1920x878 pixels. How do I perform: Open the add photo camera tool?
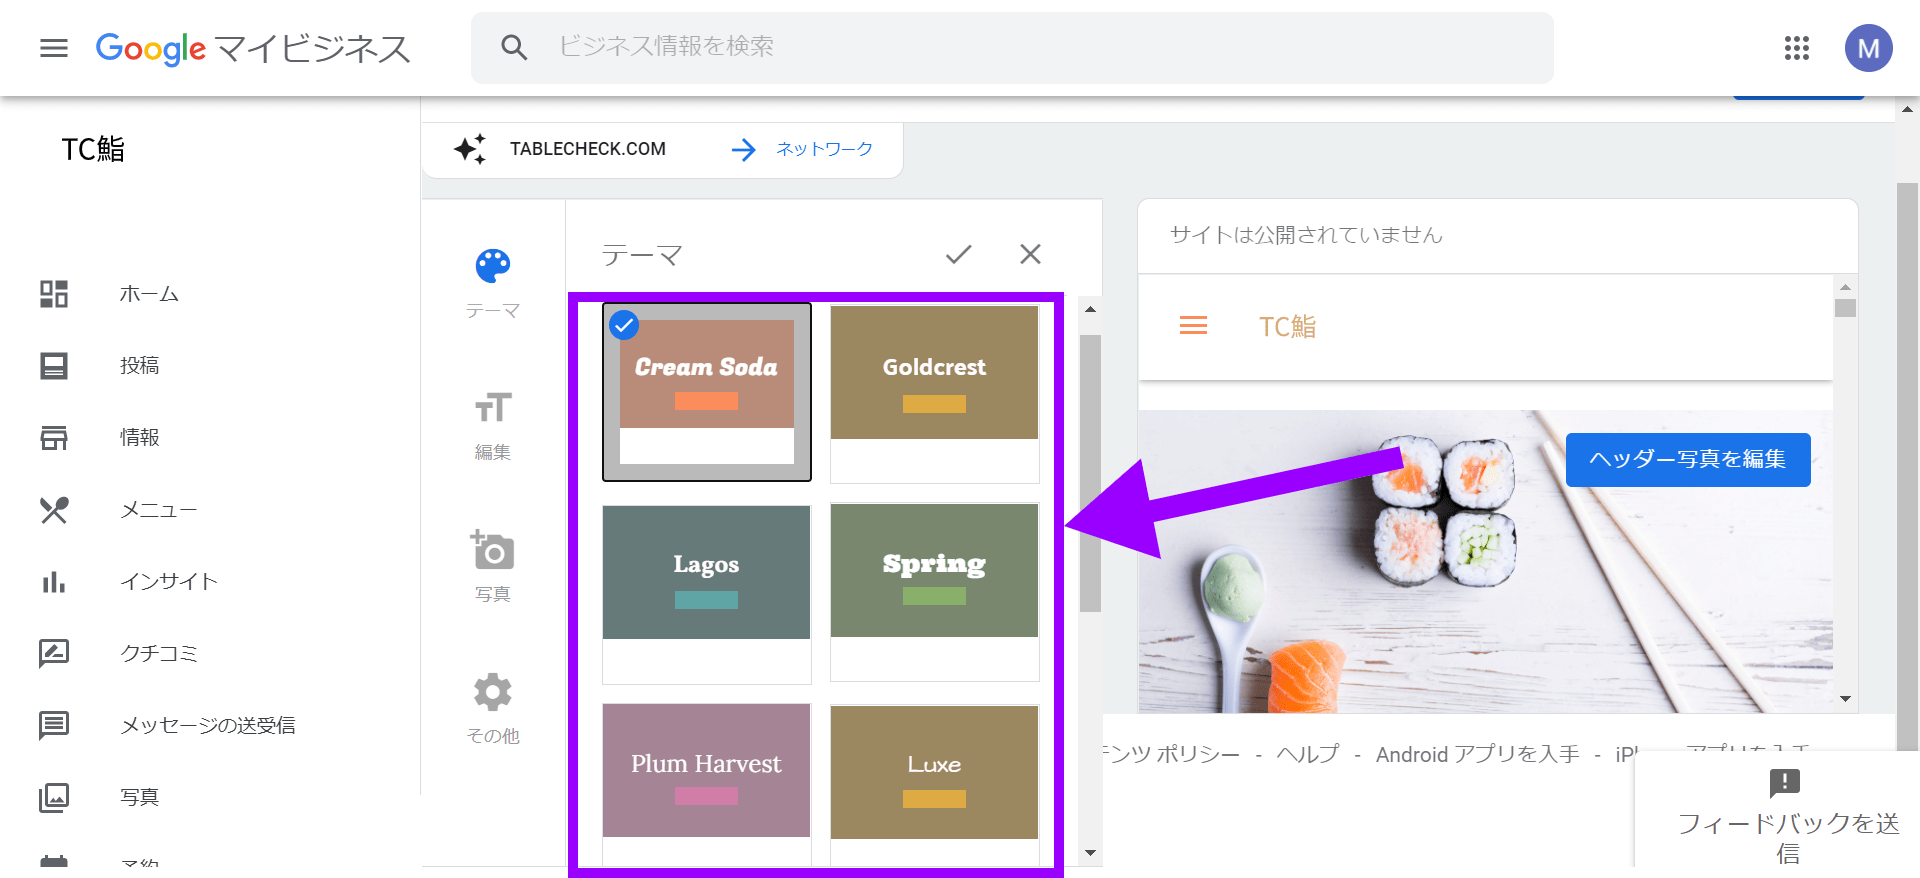492,551
